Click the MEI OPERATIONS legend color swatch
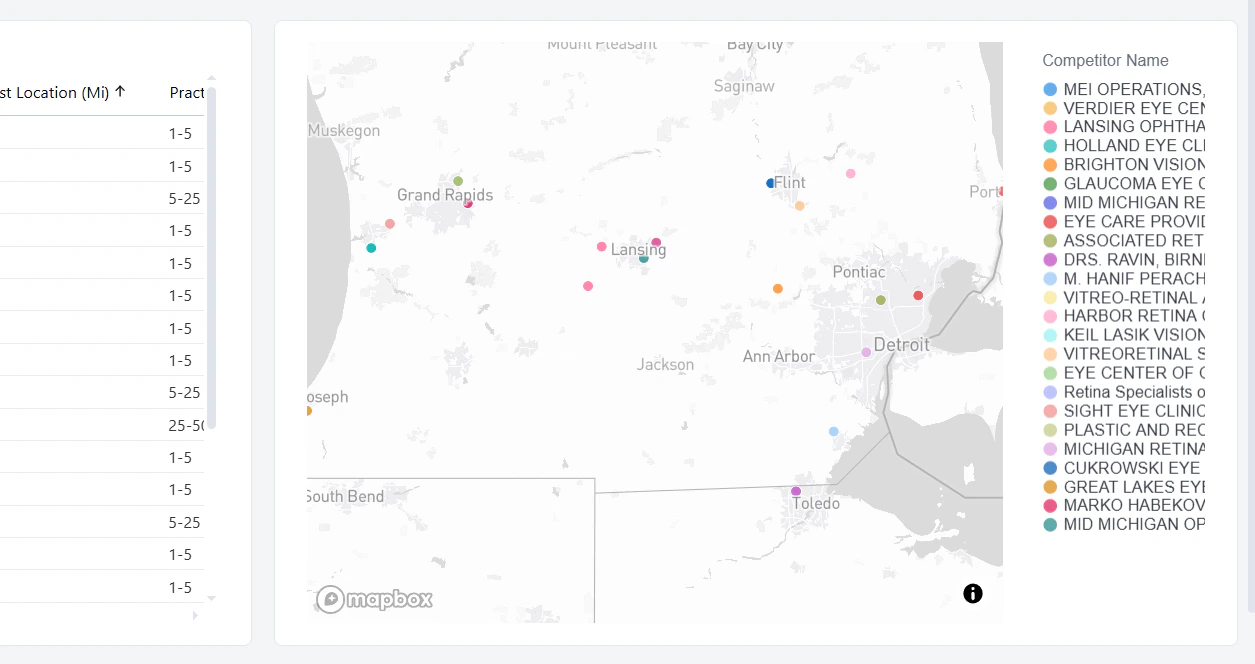 [1050, 89]
